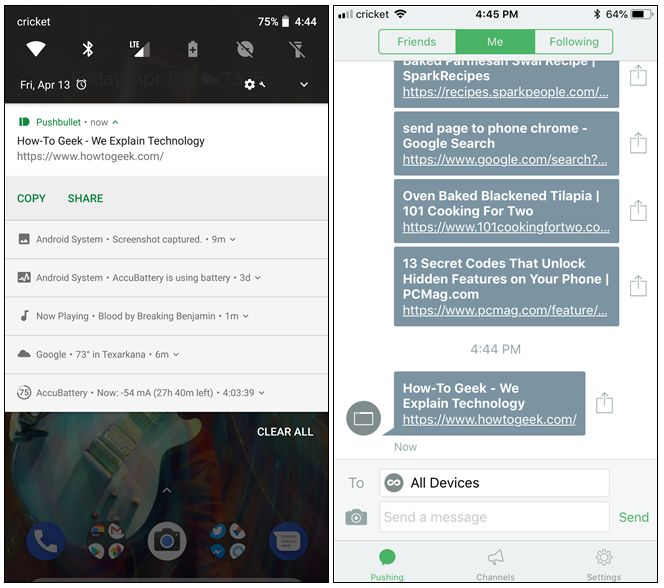
Task: Open 101cookingfortwo link
Action: click(x=506, y=227)
